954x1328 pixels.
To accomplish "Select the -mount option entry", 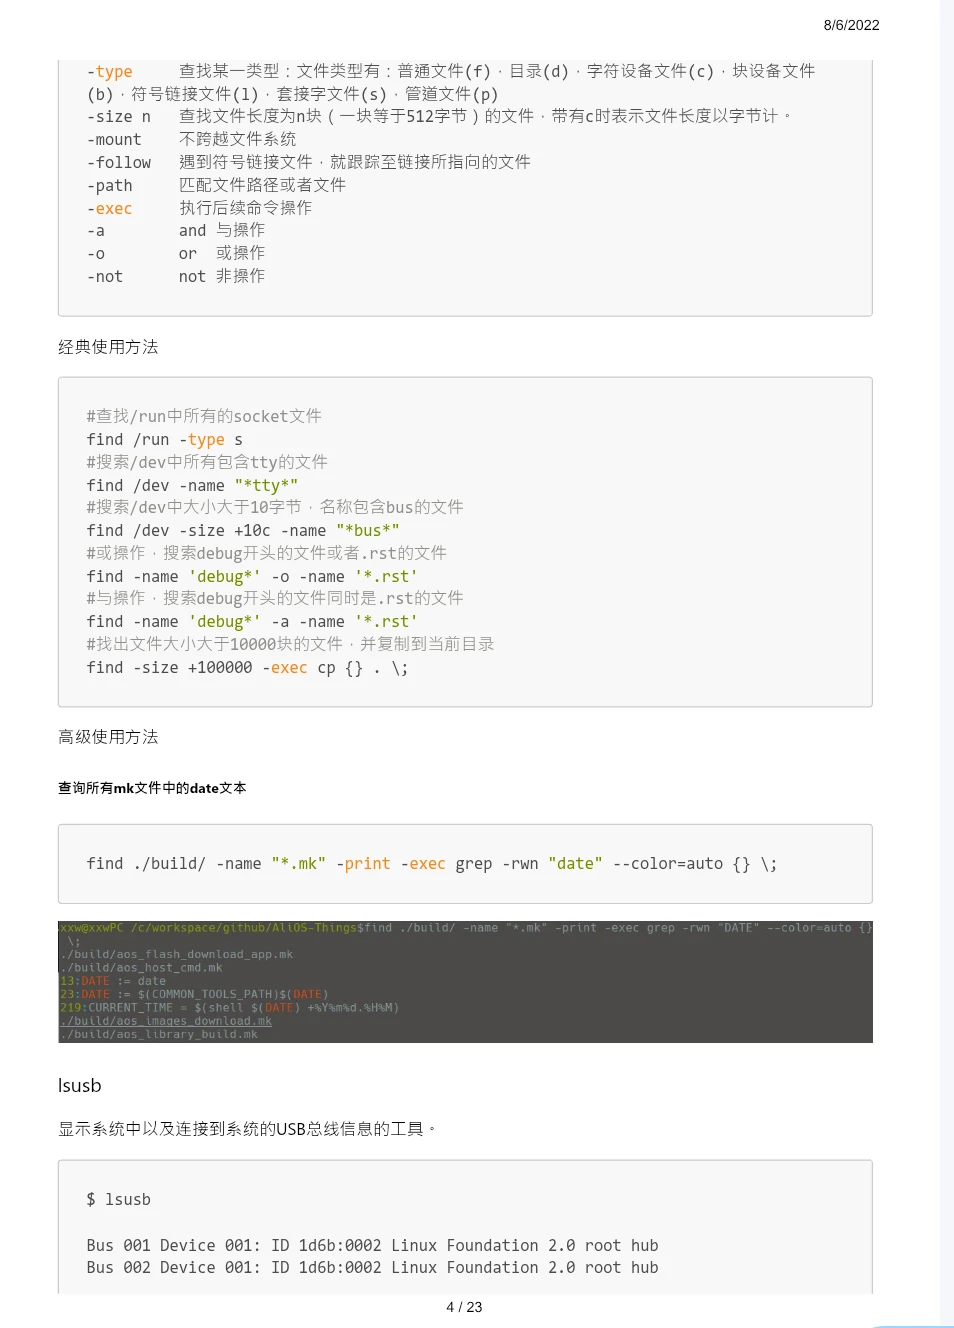I will [114, 139].
